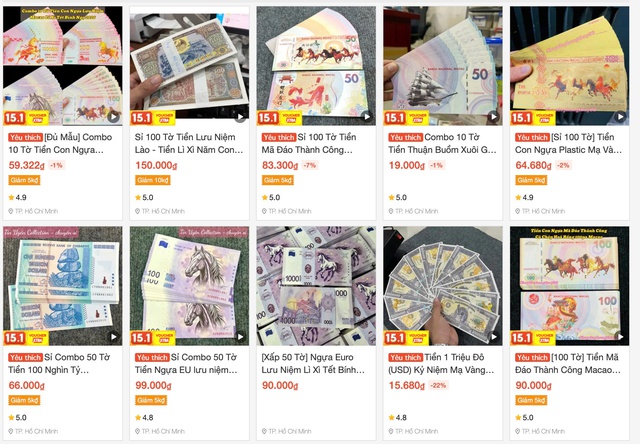640x444 pixels.
Task: Click the Yêu thích badge on Con Ngựa Plastic item
Action: pyautogui.click(x=532, y=138)
